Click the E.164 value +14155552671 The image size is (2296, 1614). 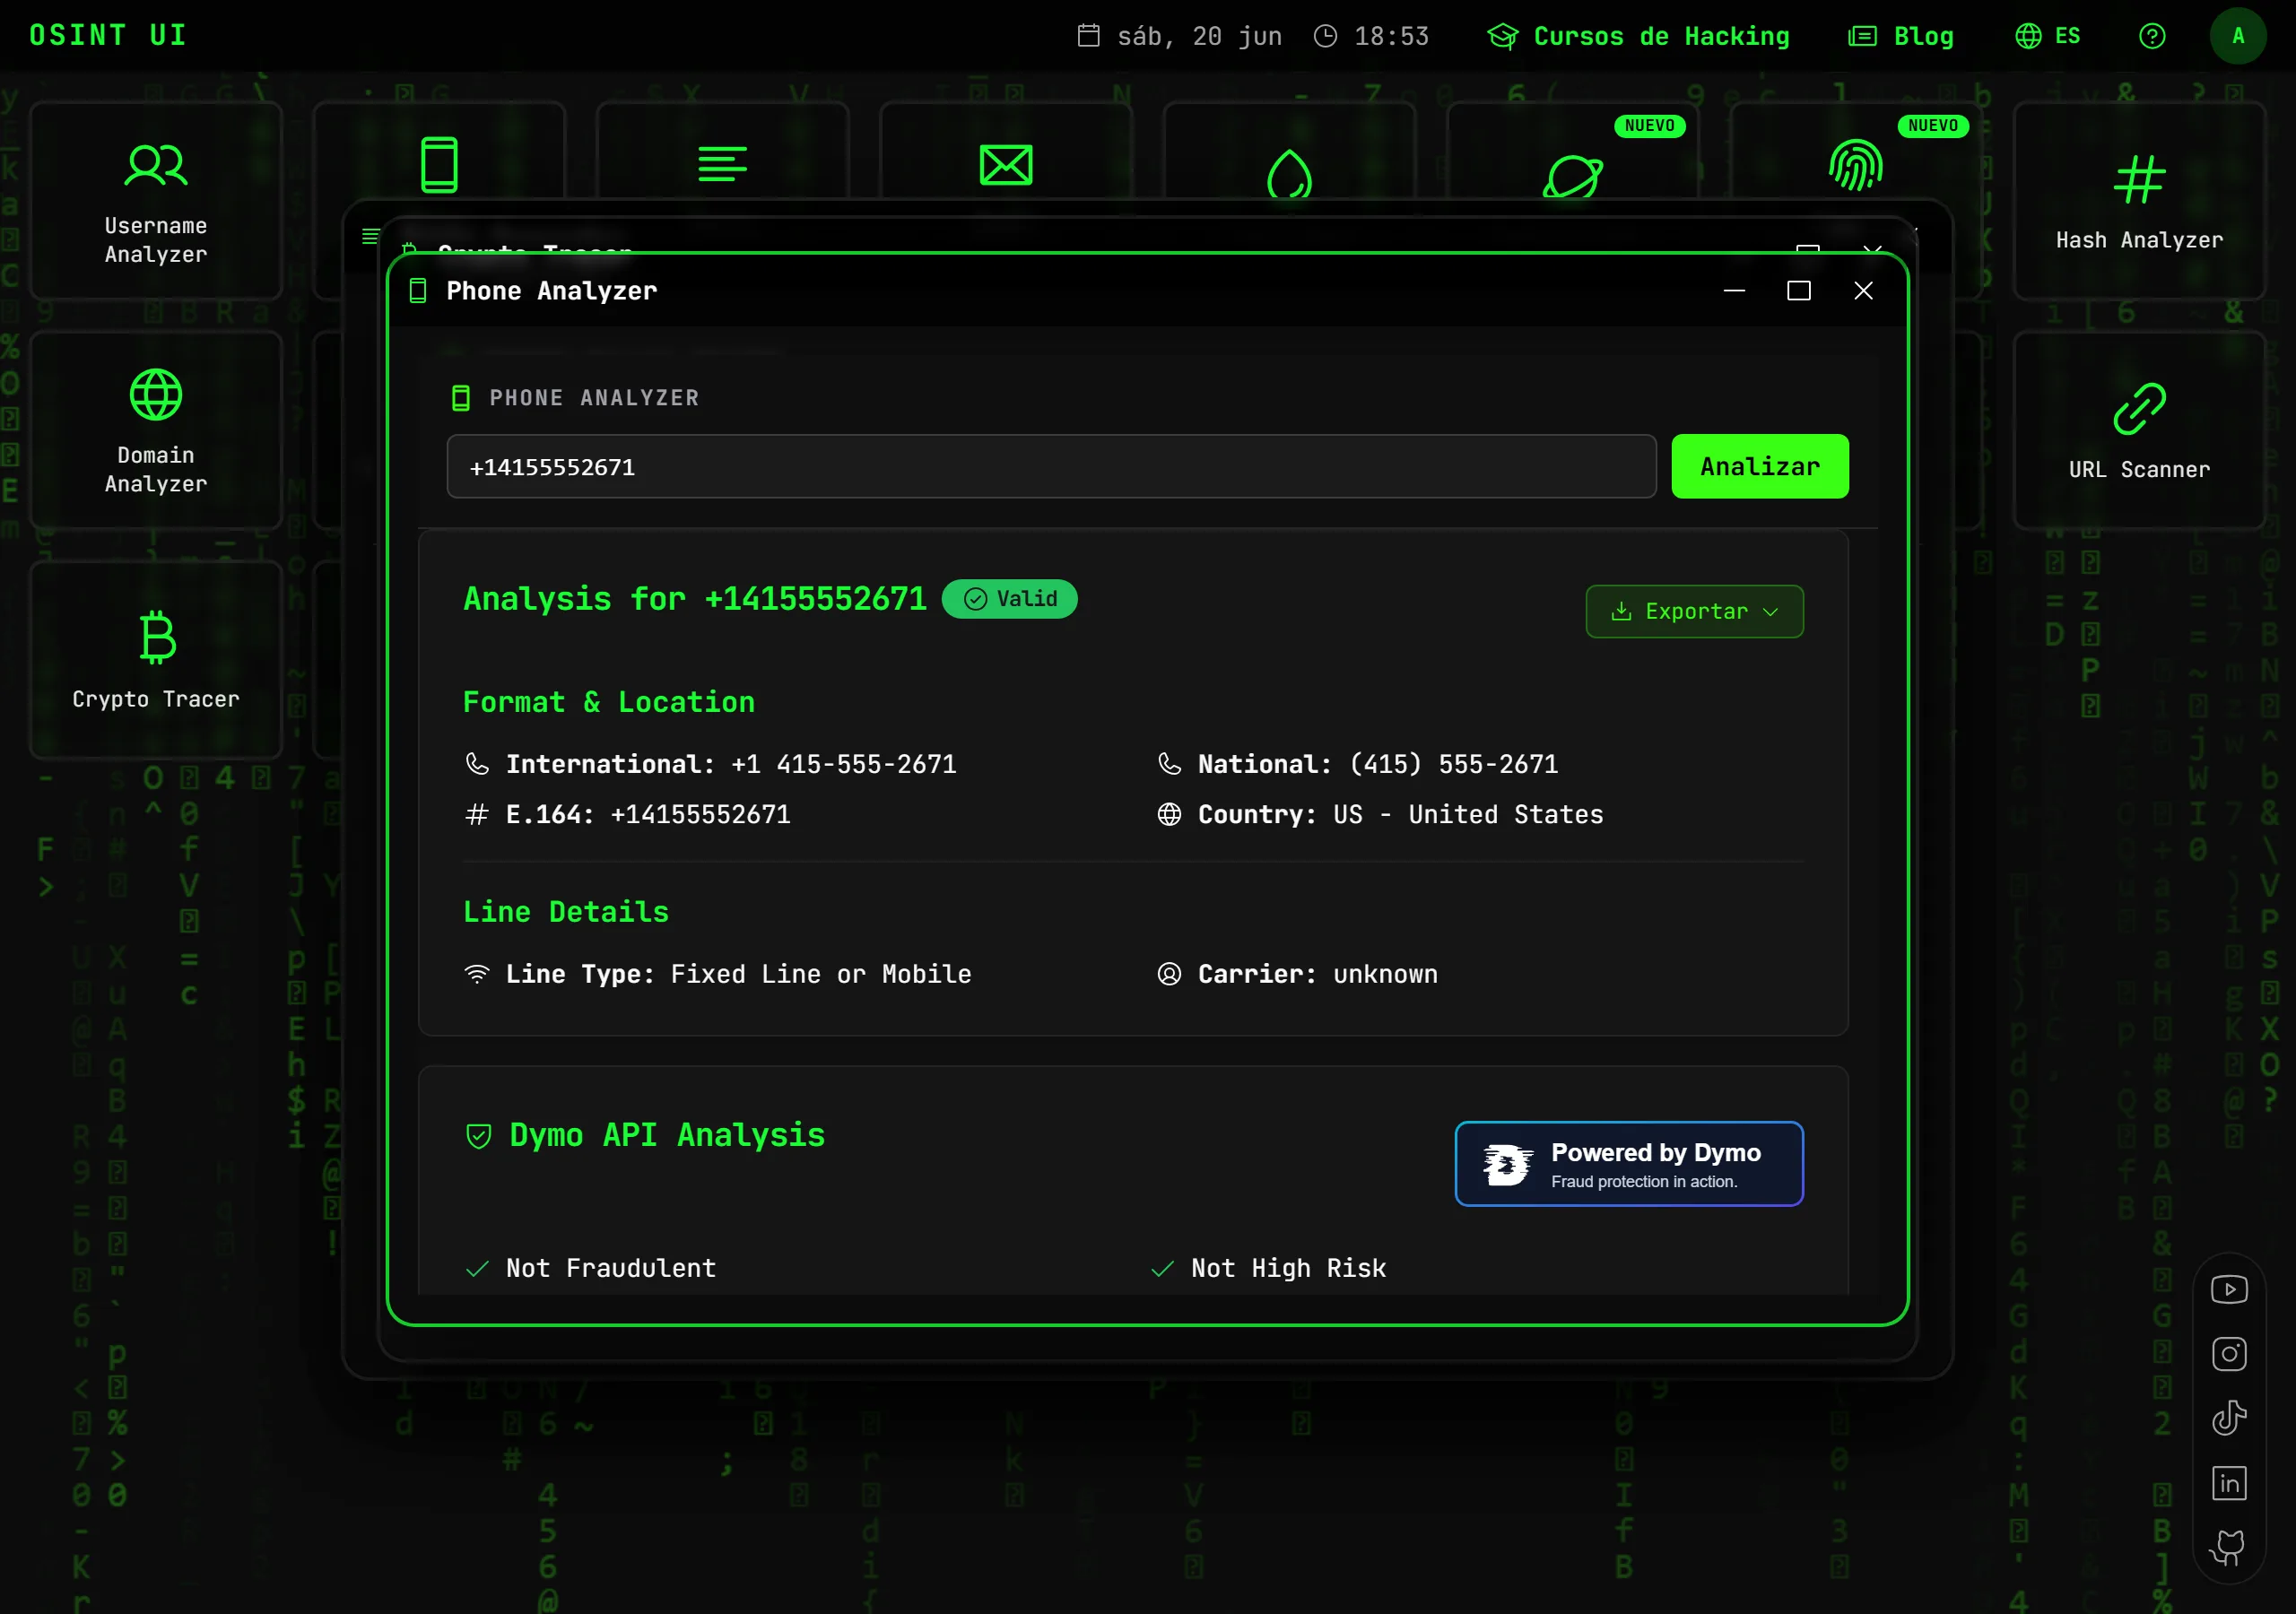pos(700,814)
